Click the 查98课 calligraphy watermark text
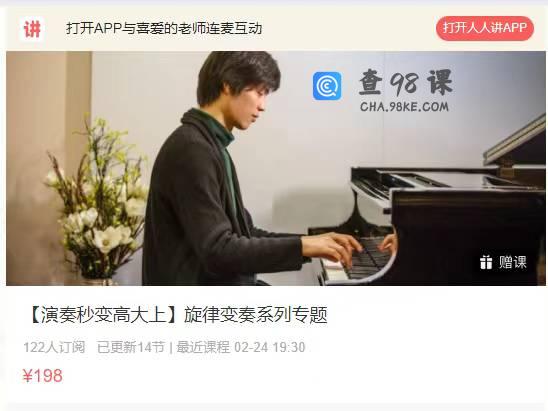Screen dimensions: 548x411 406,82
